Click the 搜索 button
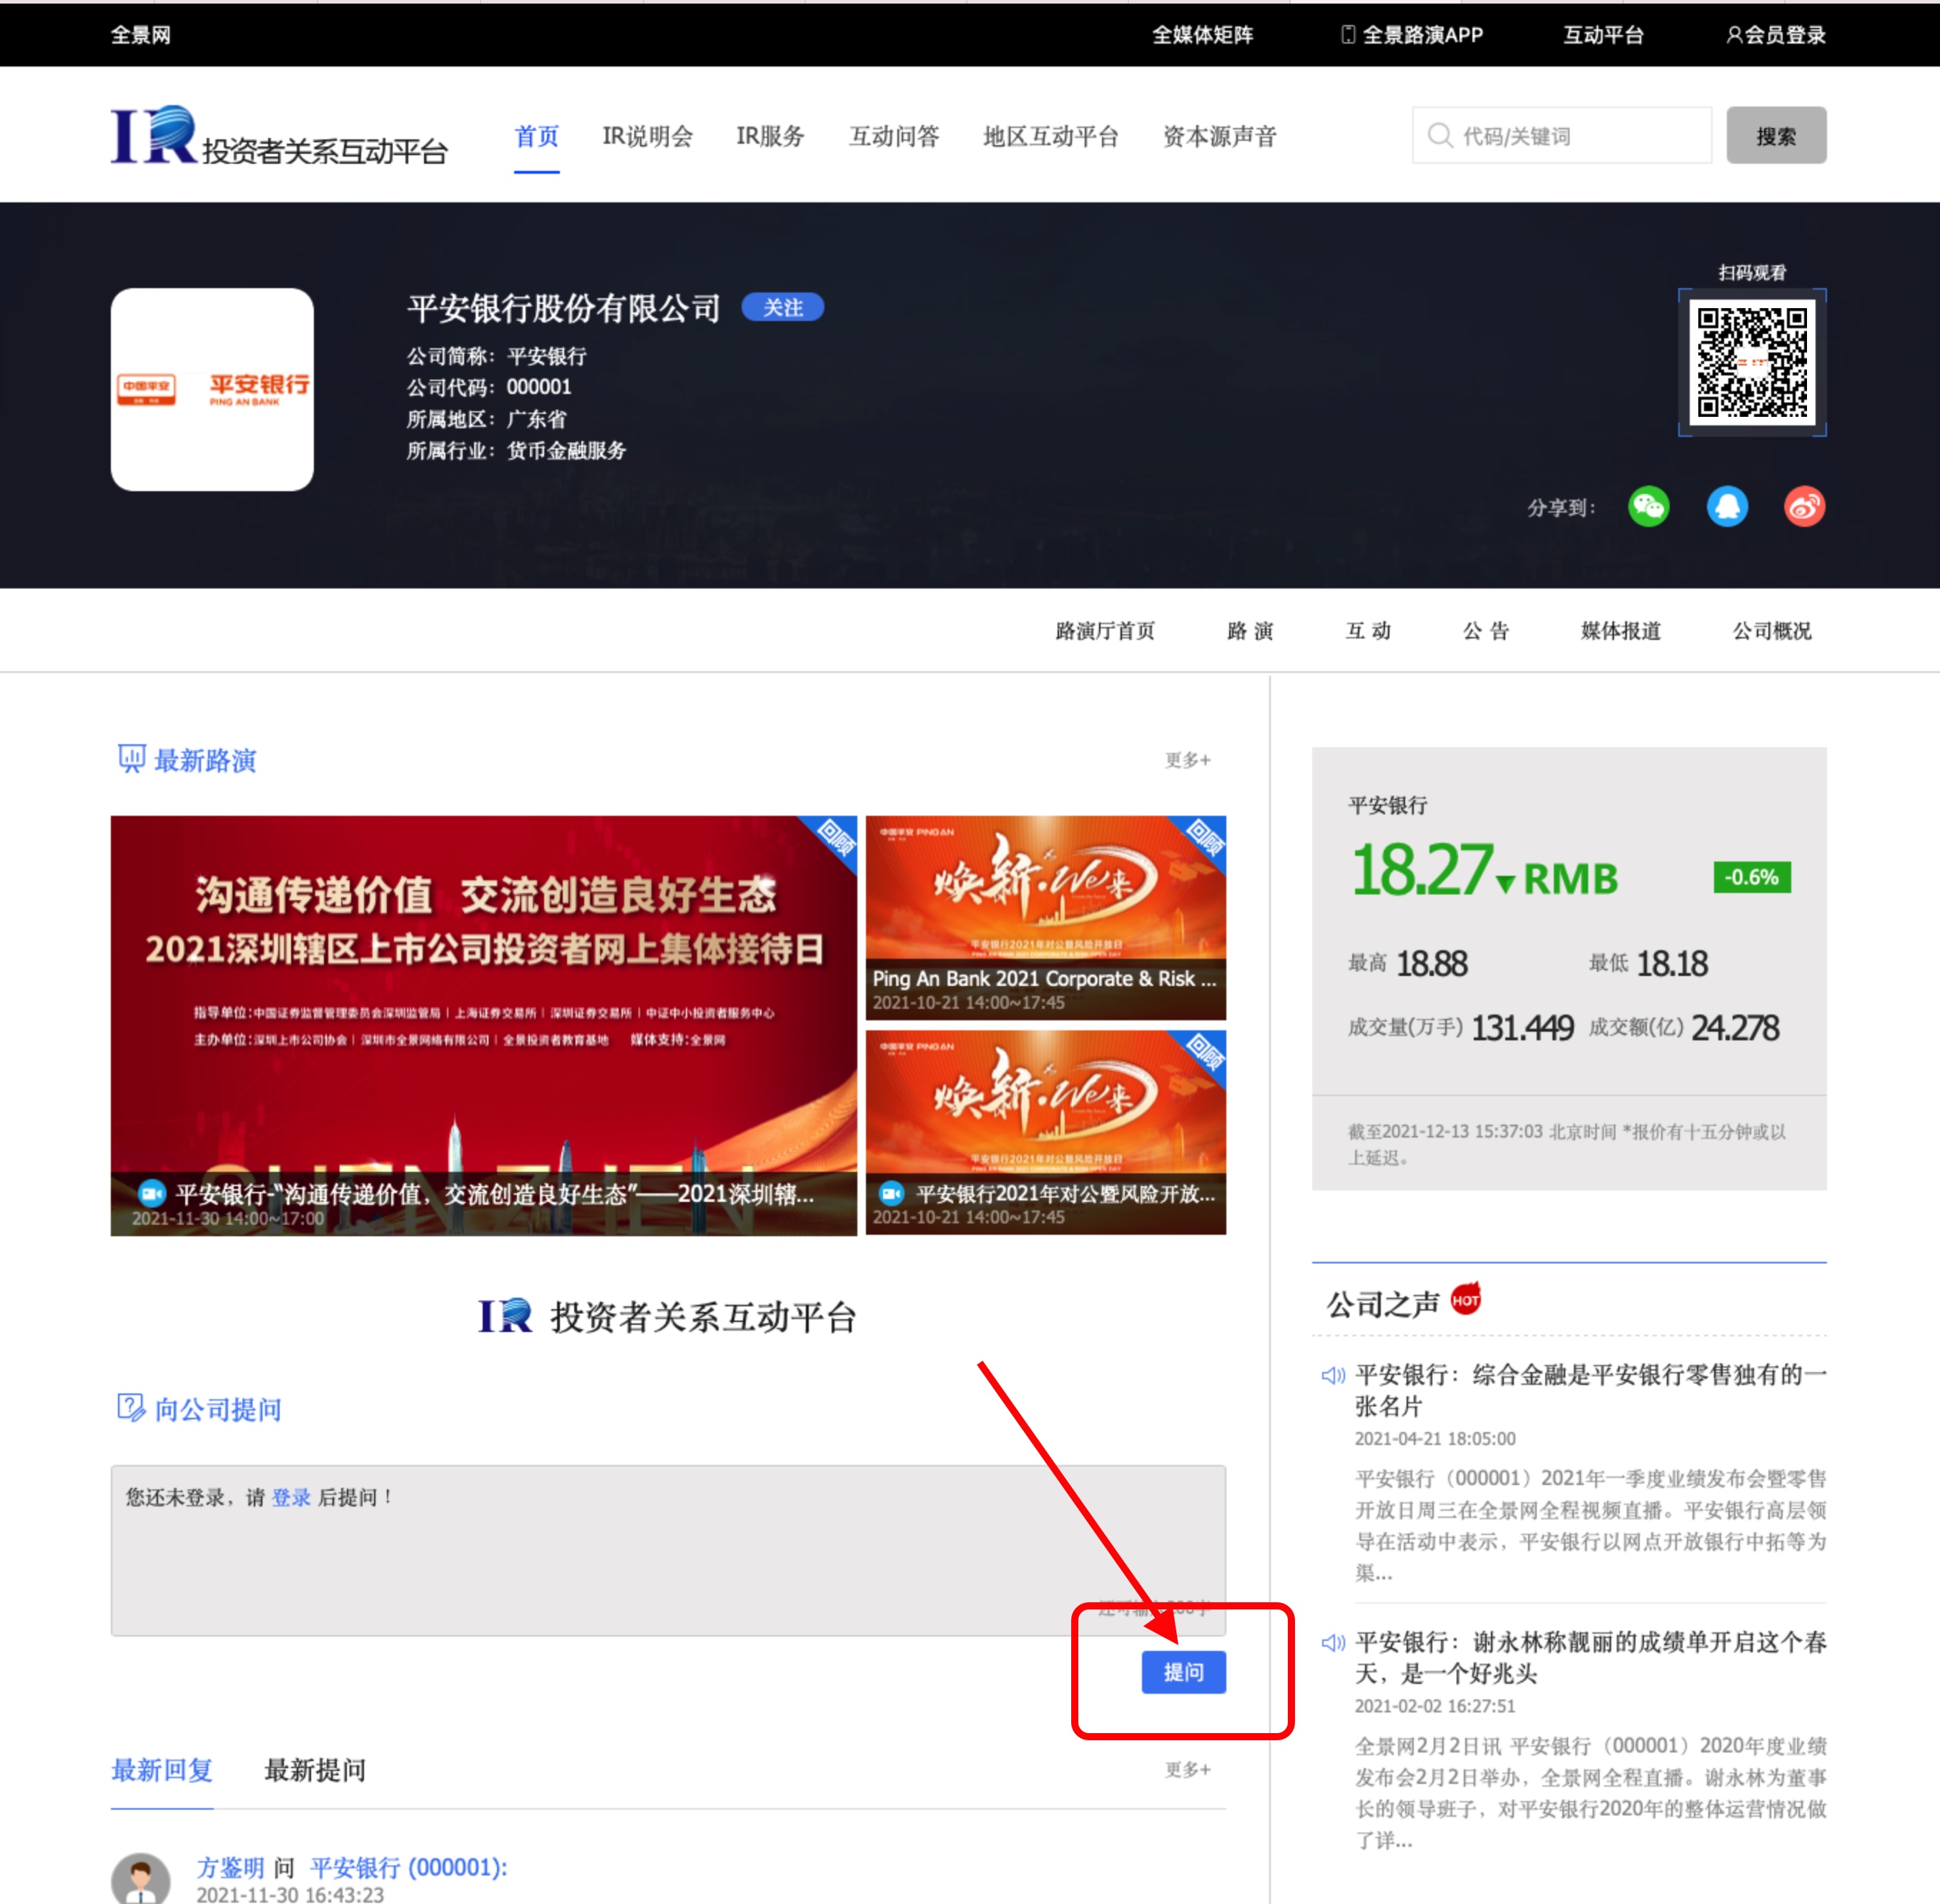This screenshot has width=1940, height=1904. pos(1776,135)
